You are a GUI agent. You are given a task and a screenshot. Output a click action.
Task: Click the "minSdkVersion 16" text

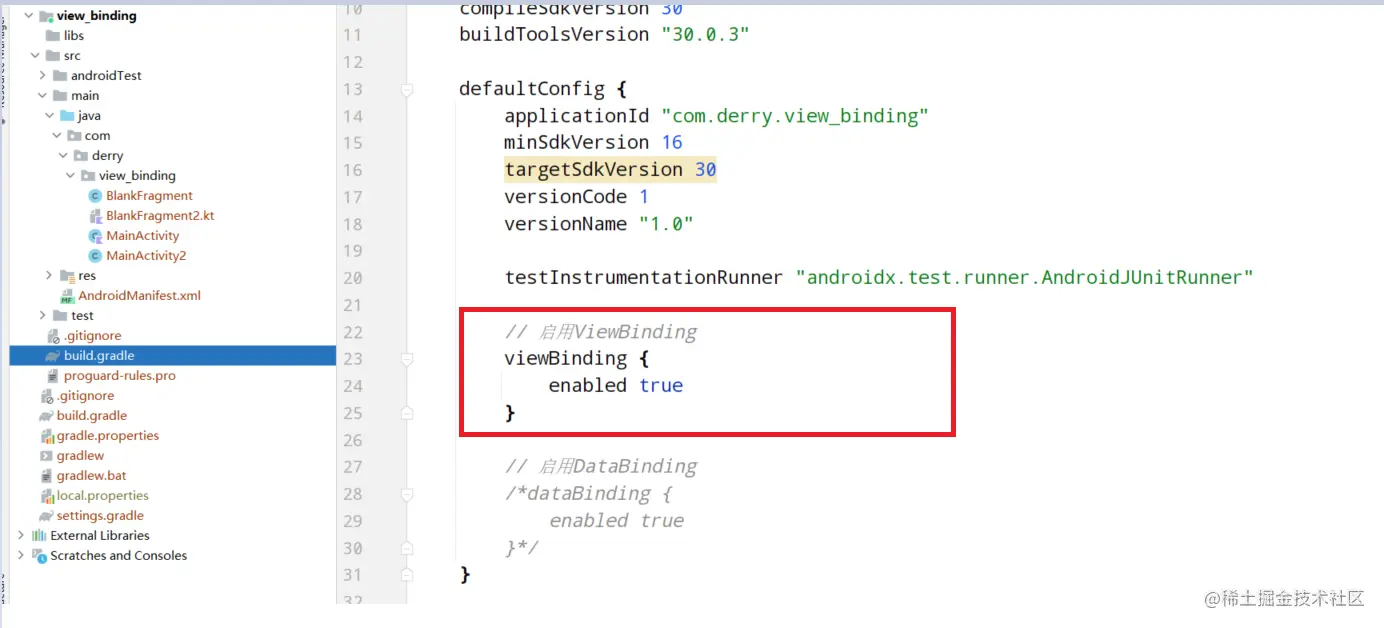point(593,143)
